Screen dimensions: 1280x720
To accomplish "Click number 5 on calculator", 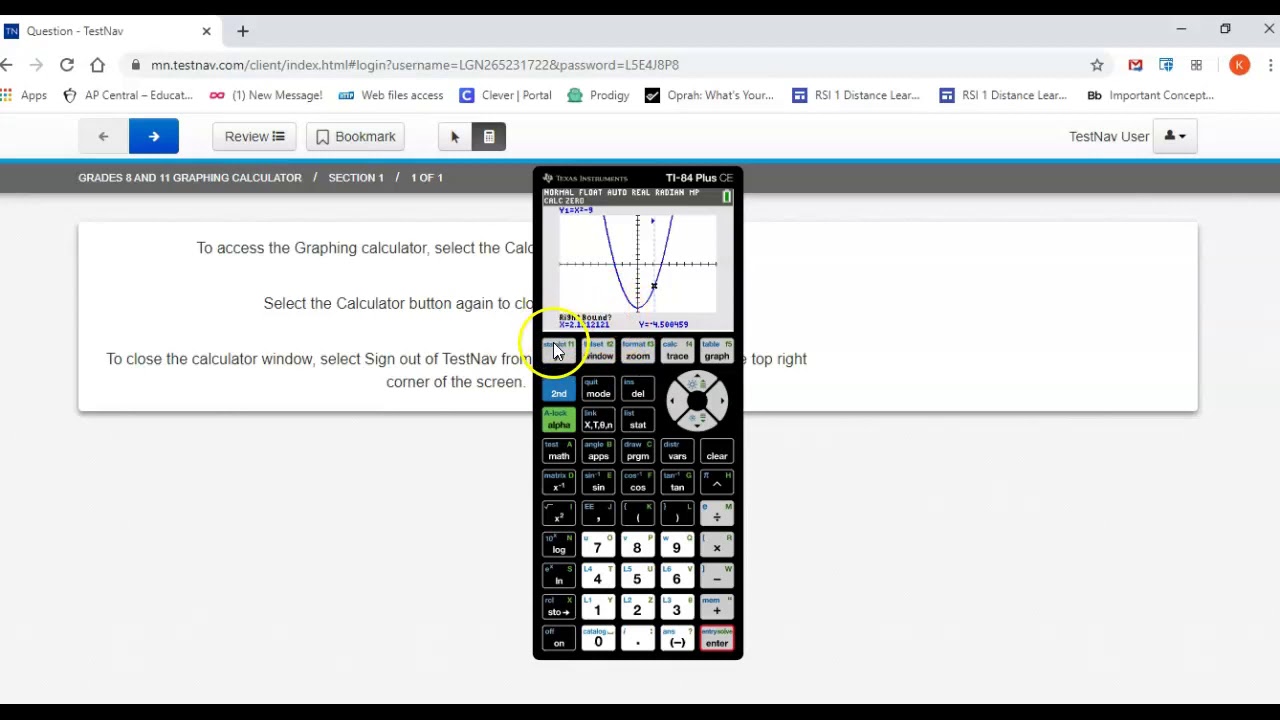I will pos(638,575).
